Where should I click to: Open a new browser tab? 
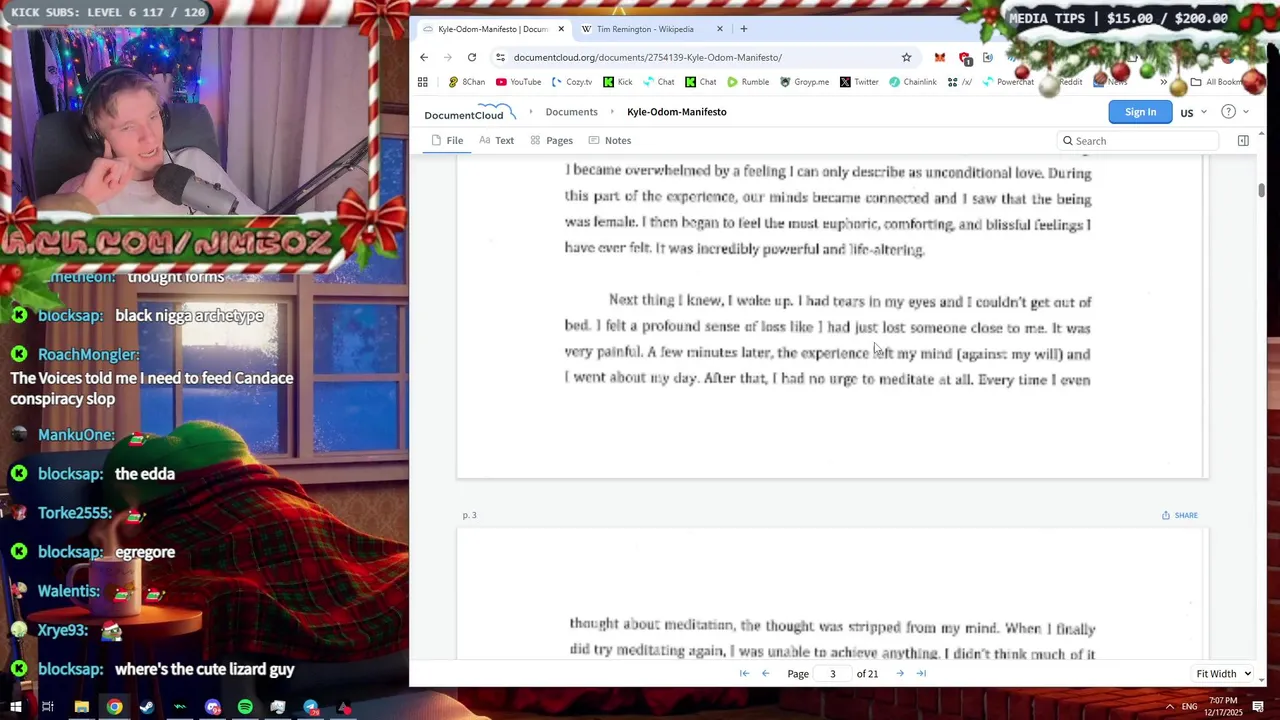coord(743,29)
